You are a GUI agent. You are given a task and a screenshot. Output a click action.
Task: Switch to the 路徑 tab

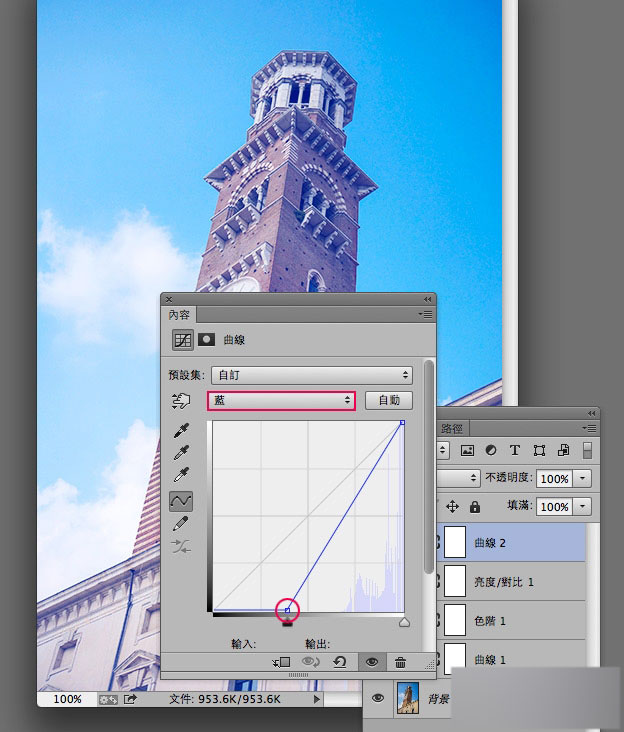(x=452, y=428)
